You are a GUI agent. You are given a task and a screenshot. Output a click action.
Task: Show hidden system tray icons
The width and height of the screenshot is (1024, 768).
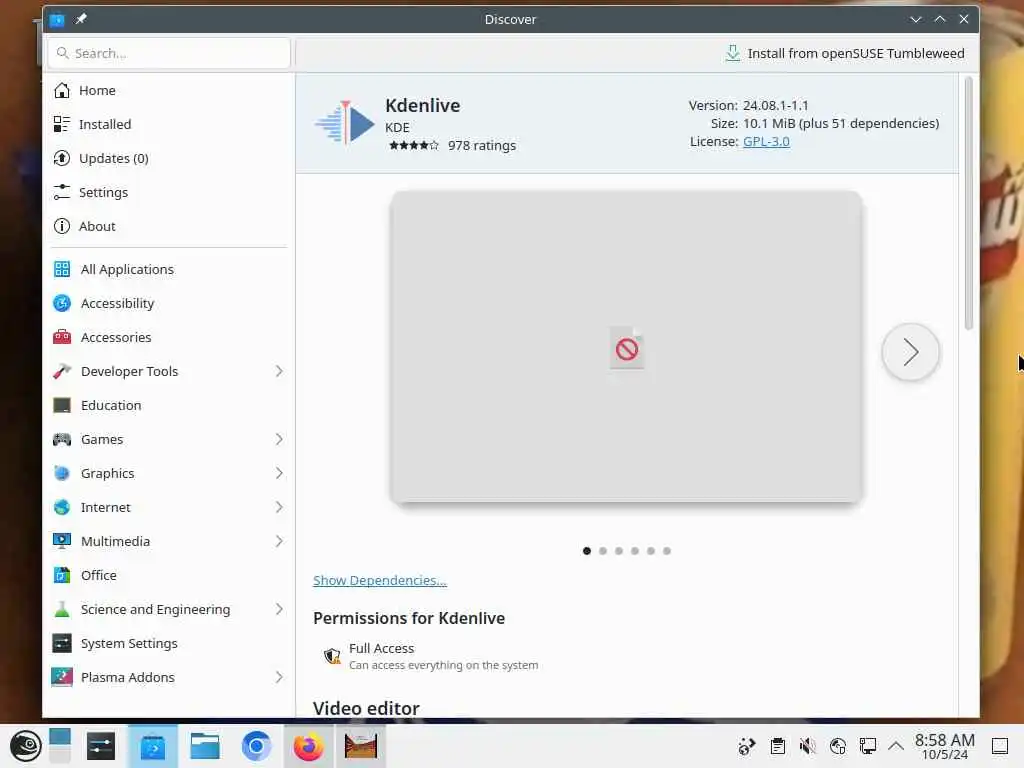[x=896, y=746]
